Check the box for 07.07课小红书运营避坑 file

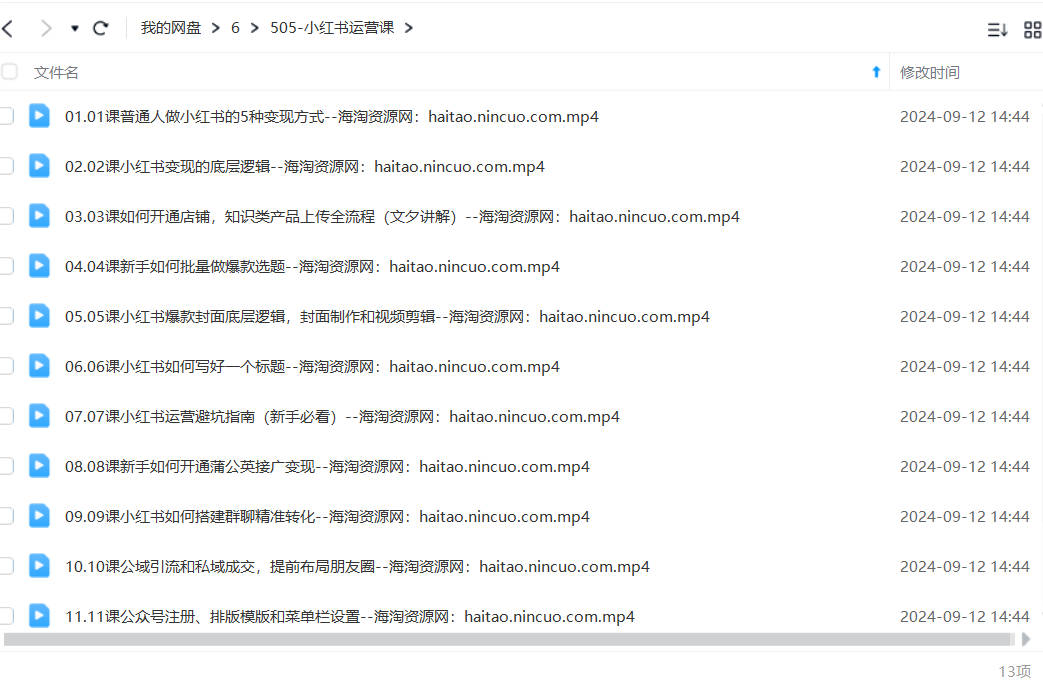[x=6, y=416]
